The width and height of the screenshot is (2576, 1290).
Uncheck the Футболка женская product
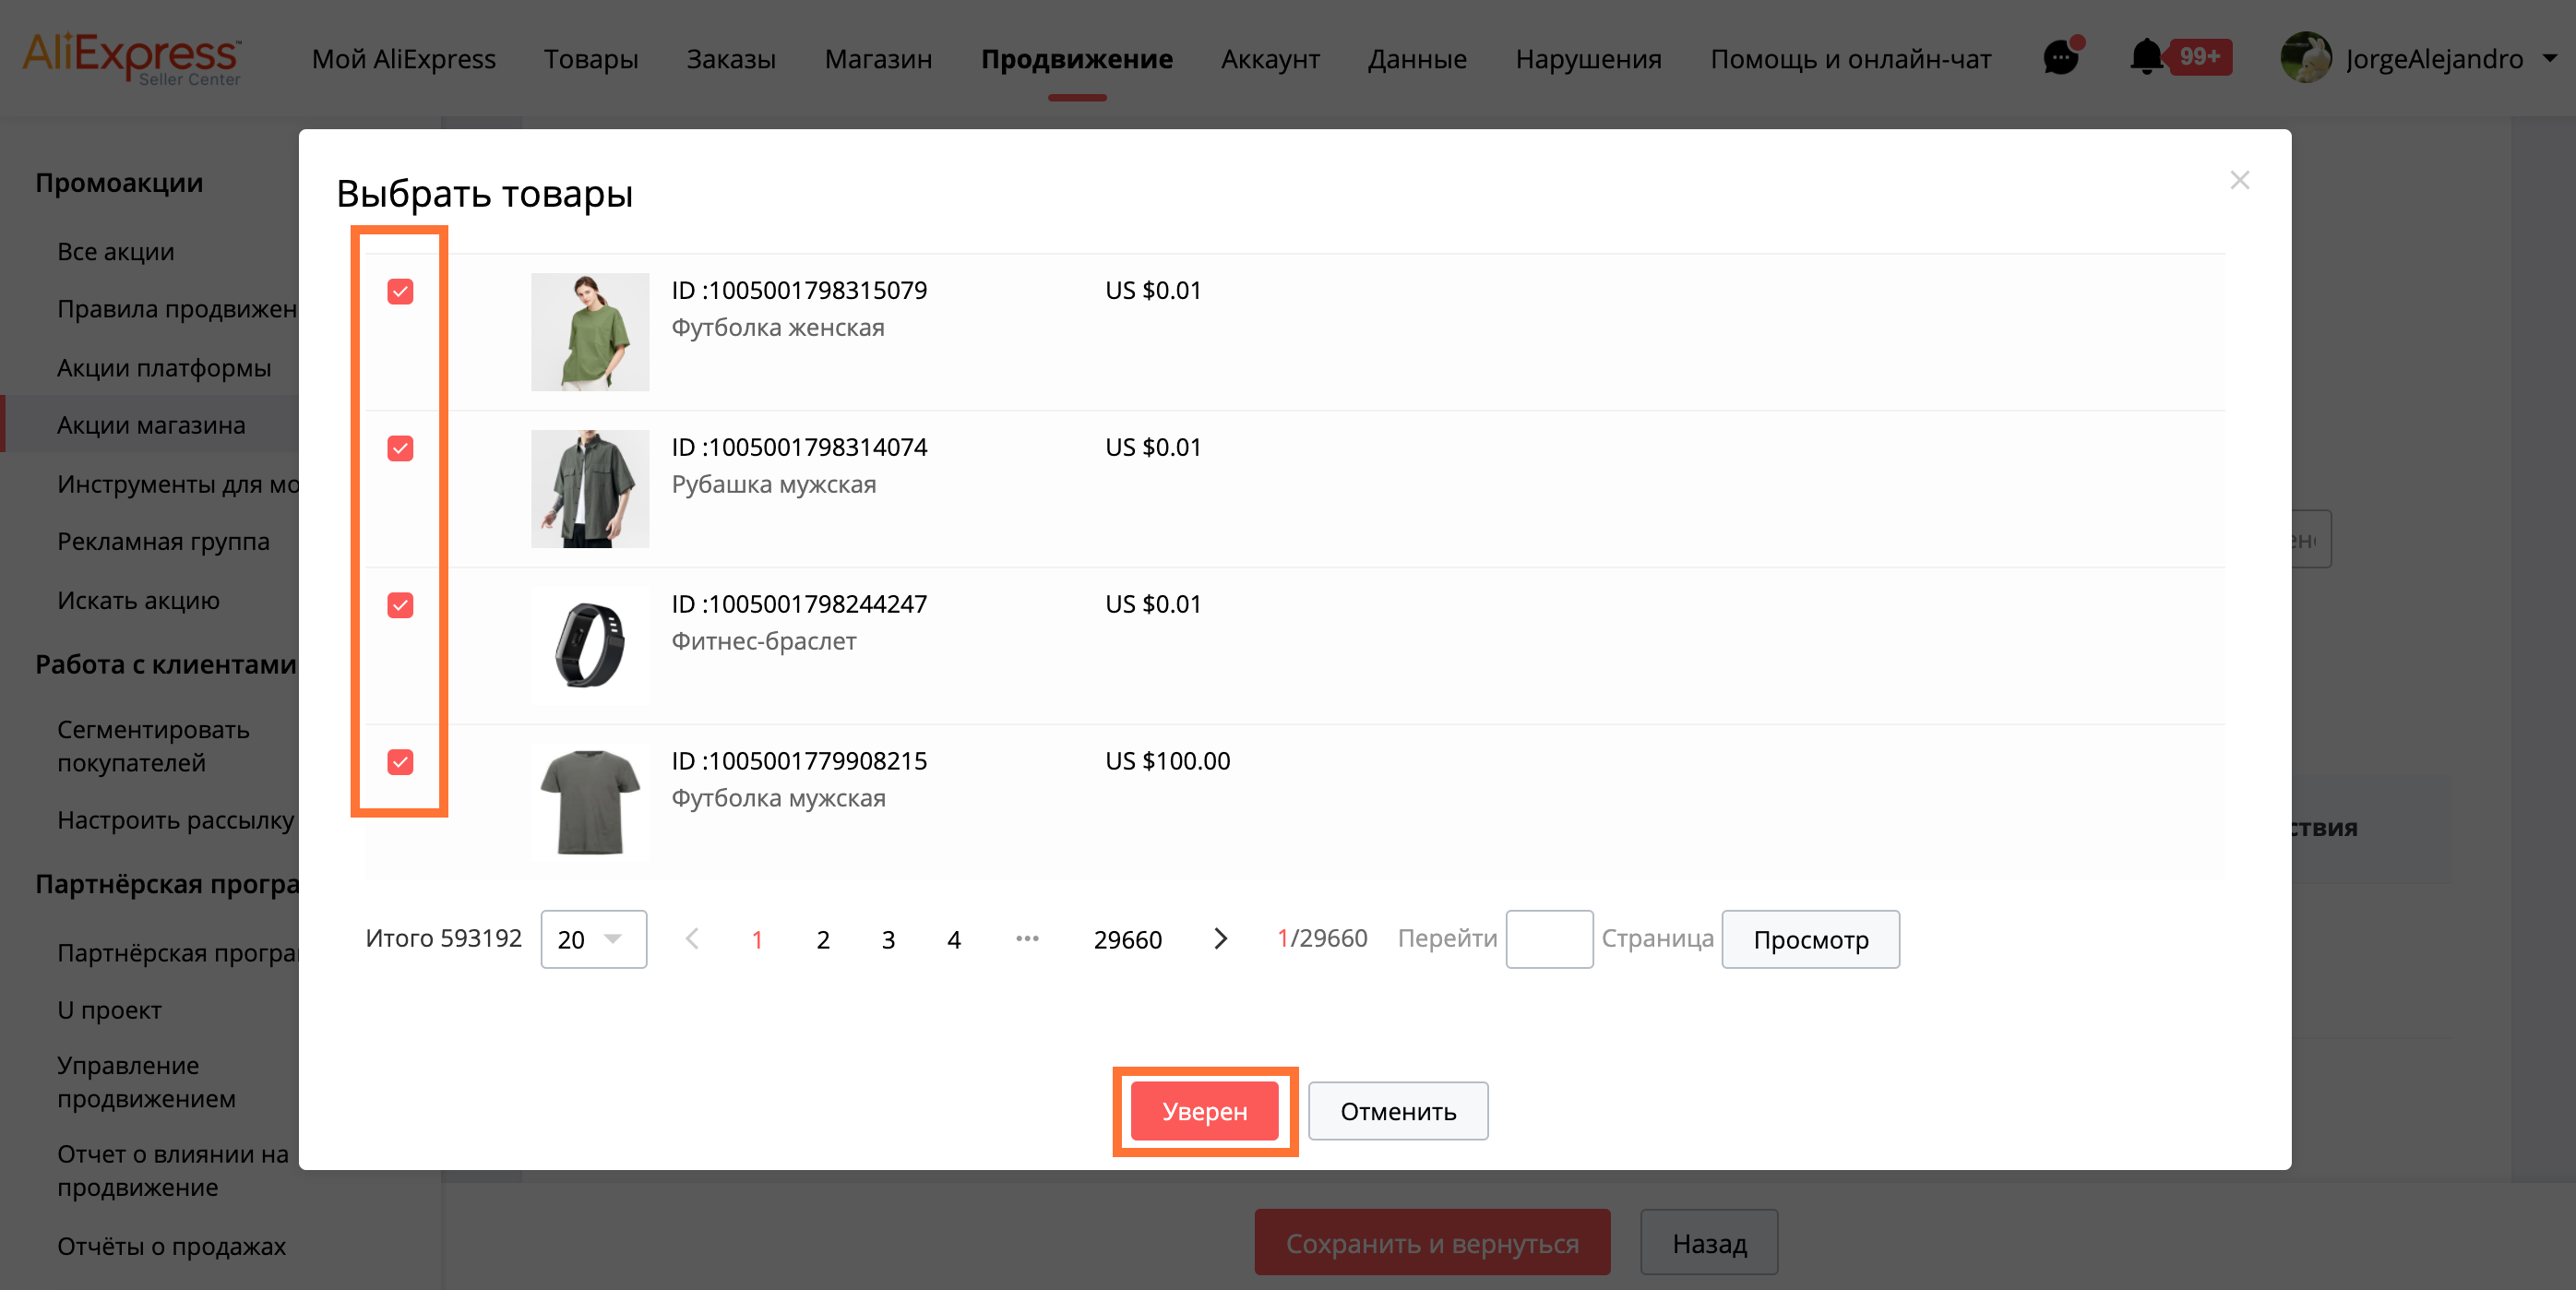click(400, 291)
